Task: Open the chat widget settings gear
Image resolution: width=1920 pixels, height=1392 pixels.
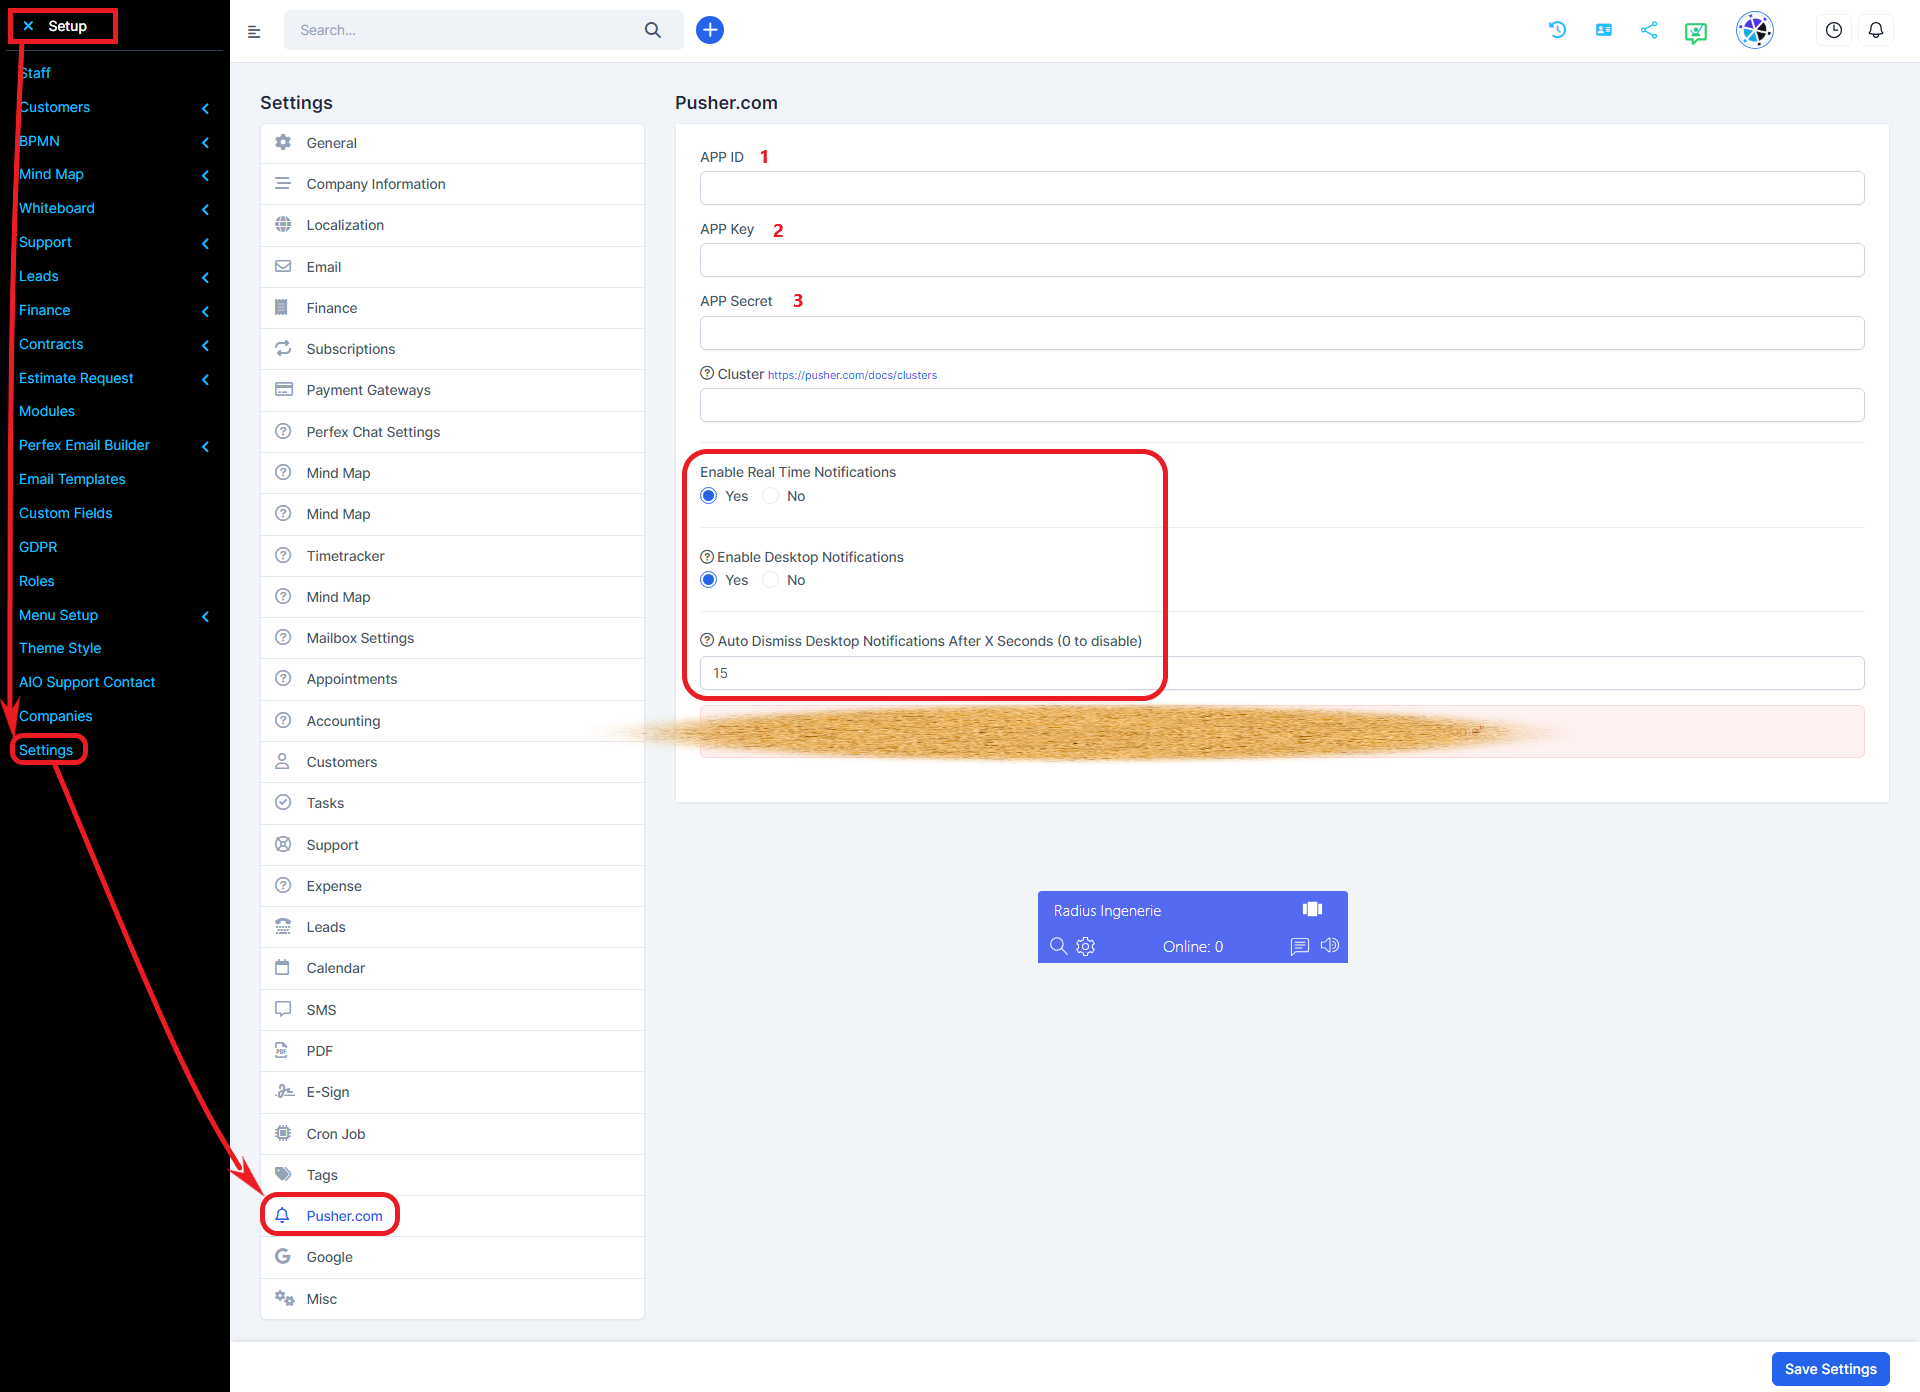Action: click(1086, 946)
